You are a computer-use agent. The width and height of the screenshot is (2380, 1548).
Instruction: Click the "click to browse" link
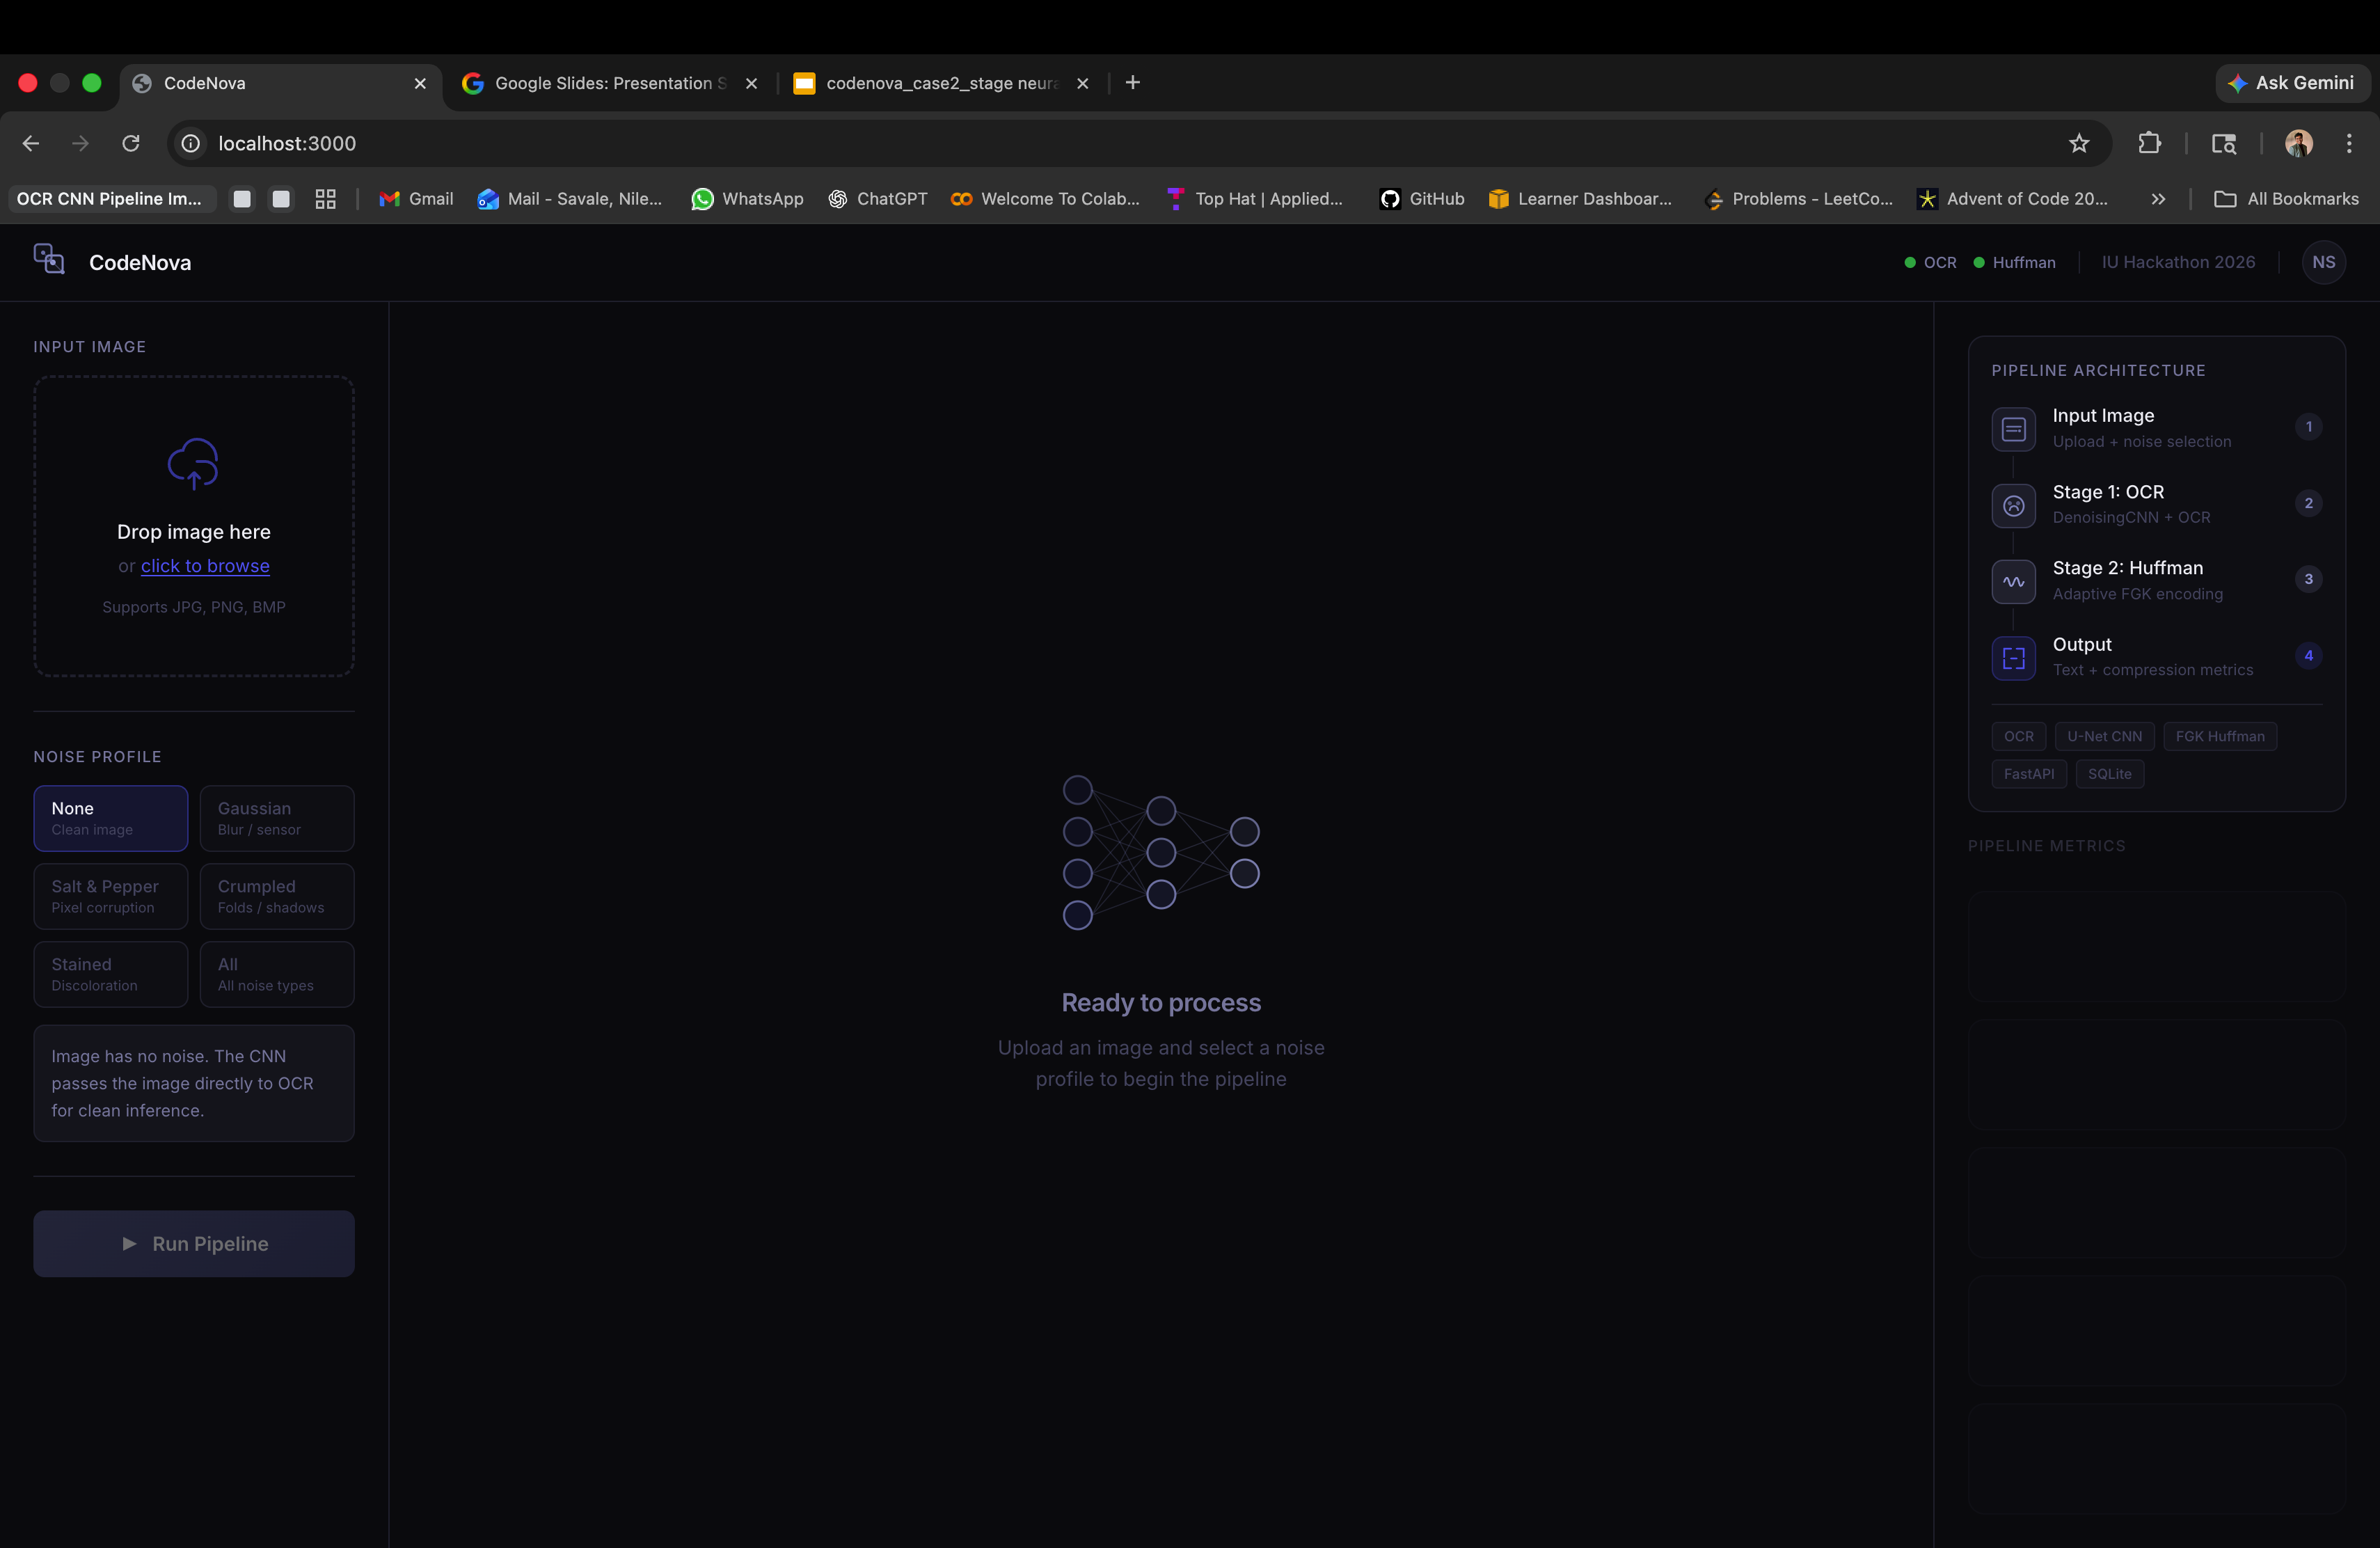point(205,566)
